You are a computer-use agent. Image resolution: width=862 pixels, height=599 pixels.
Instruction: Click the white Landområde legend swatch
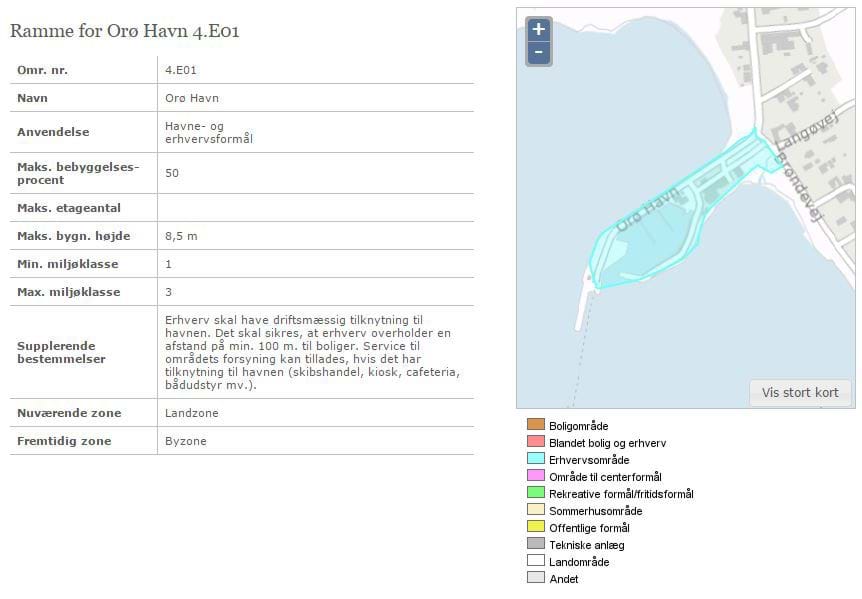click(535, 562)
